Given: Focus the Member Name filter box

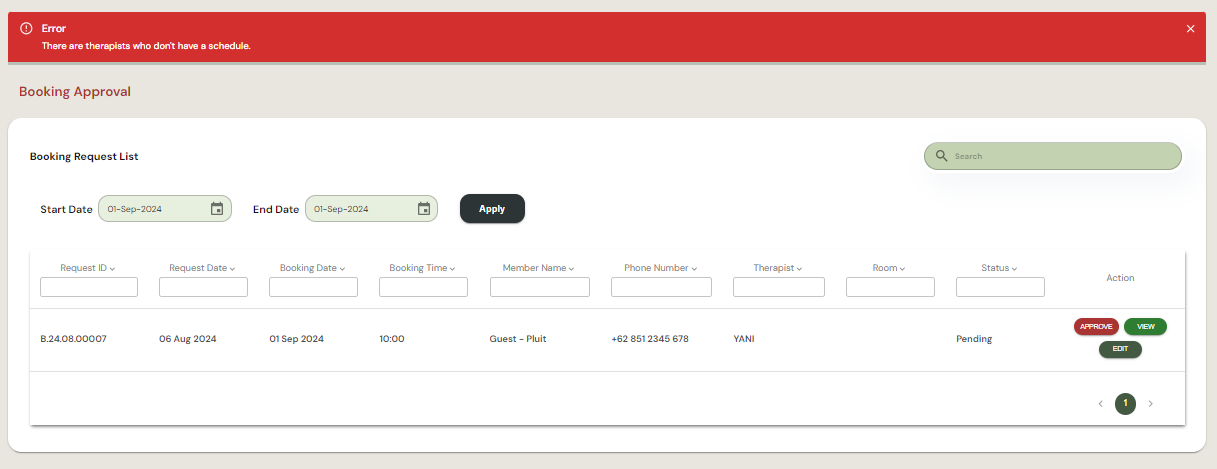Looking at the screenshot, I should pyautogui.click(x=539, y=287).
